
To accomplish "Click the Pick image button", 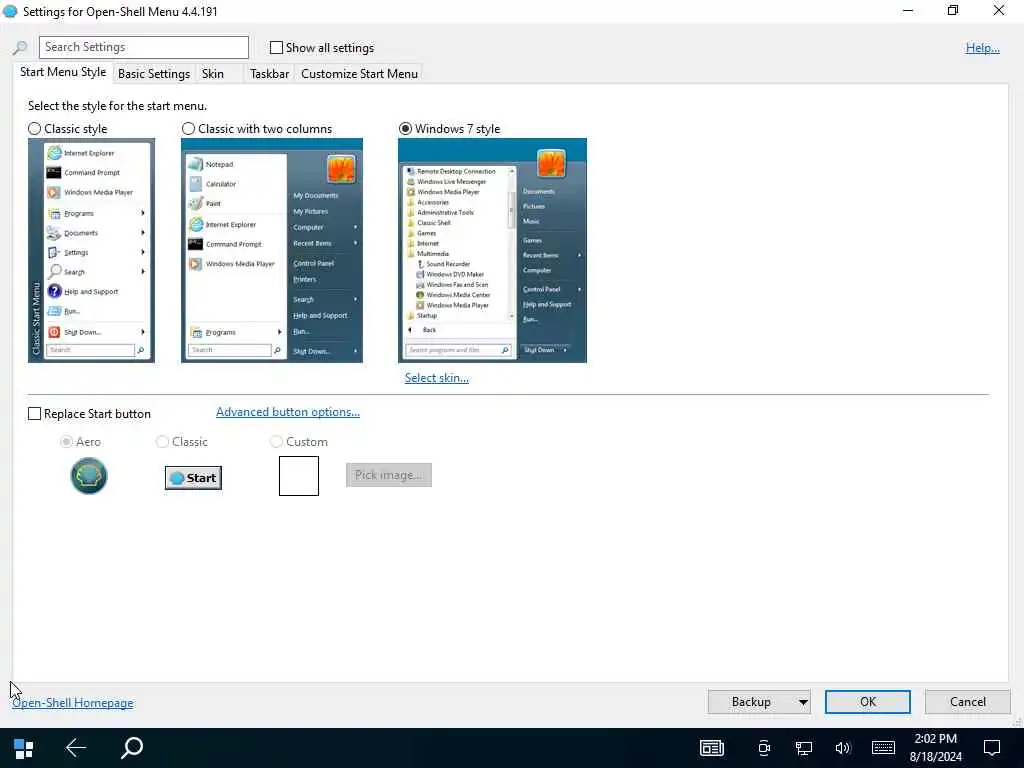I will 389,475.
